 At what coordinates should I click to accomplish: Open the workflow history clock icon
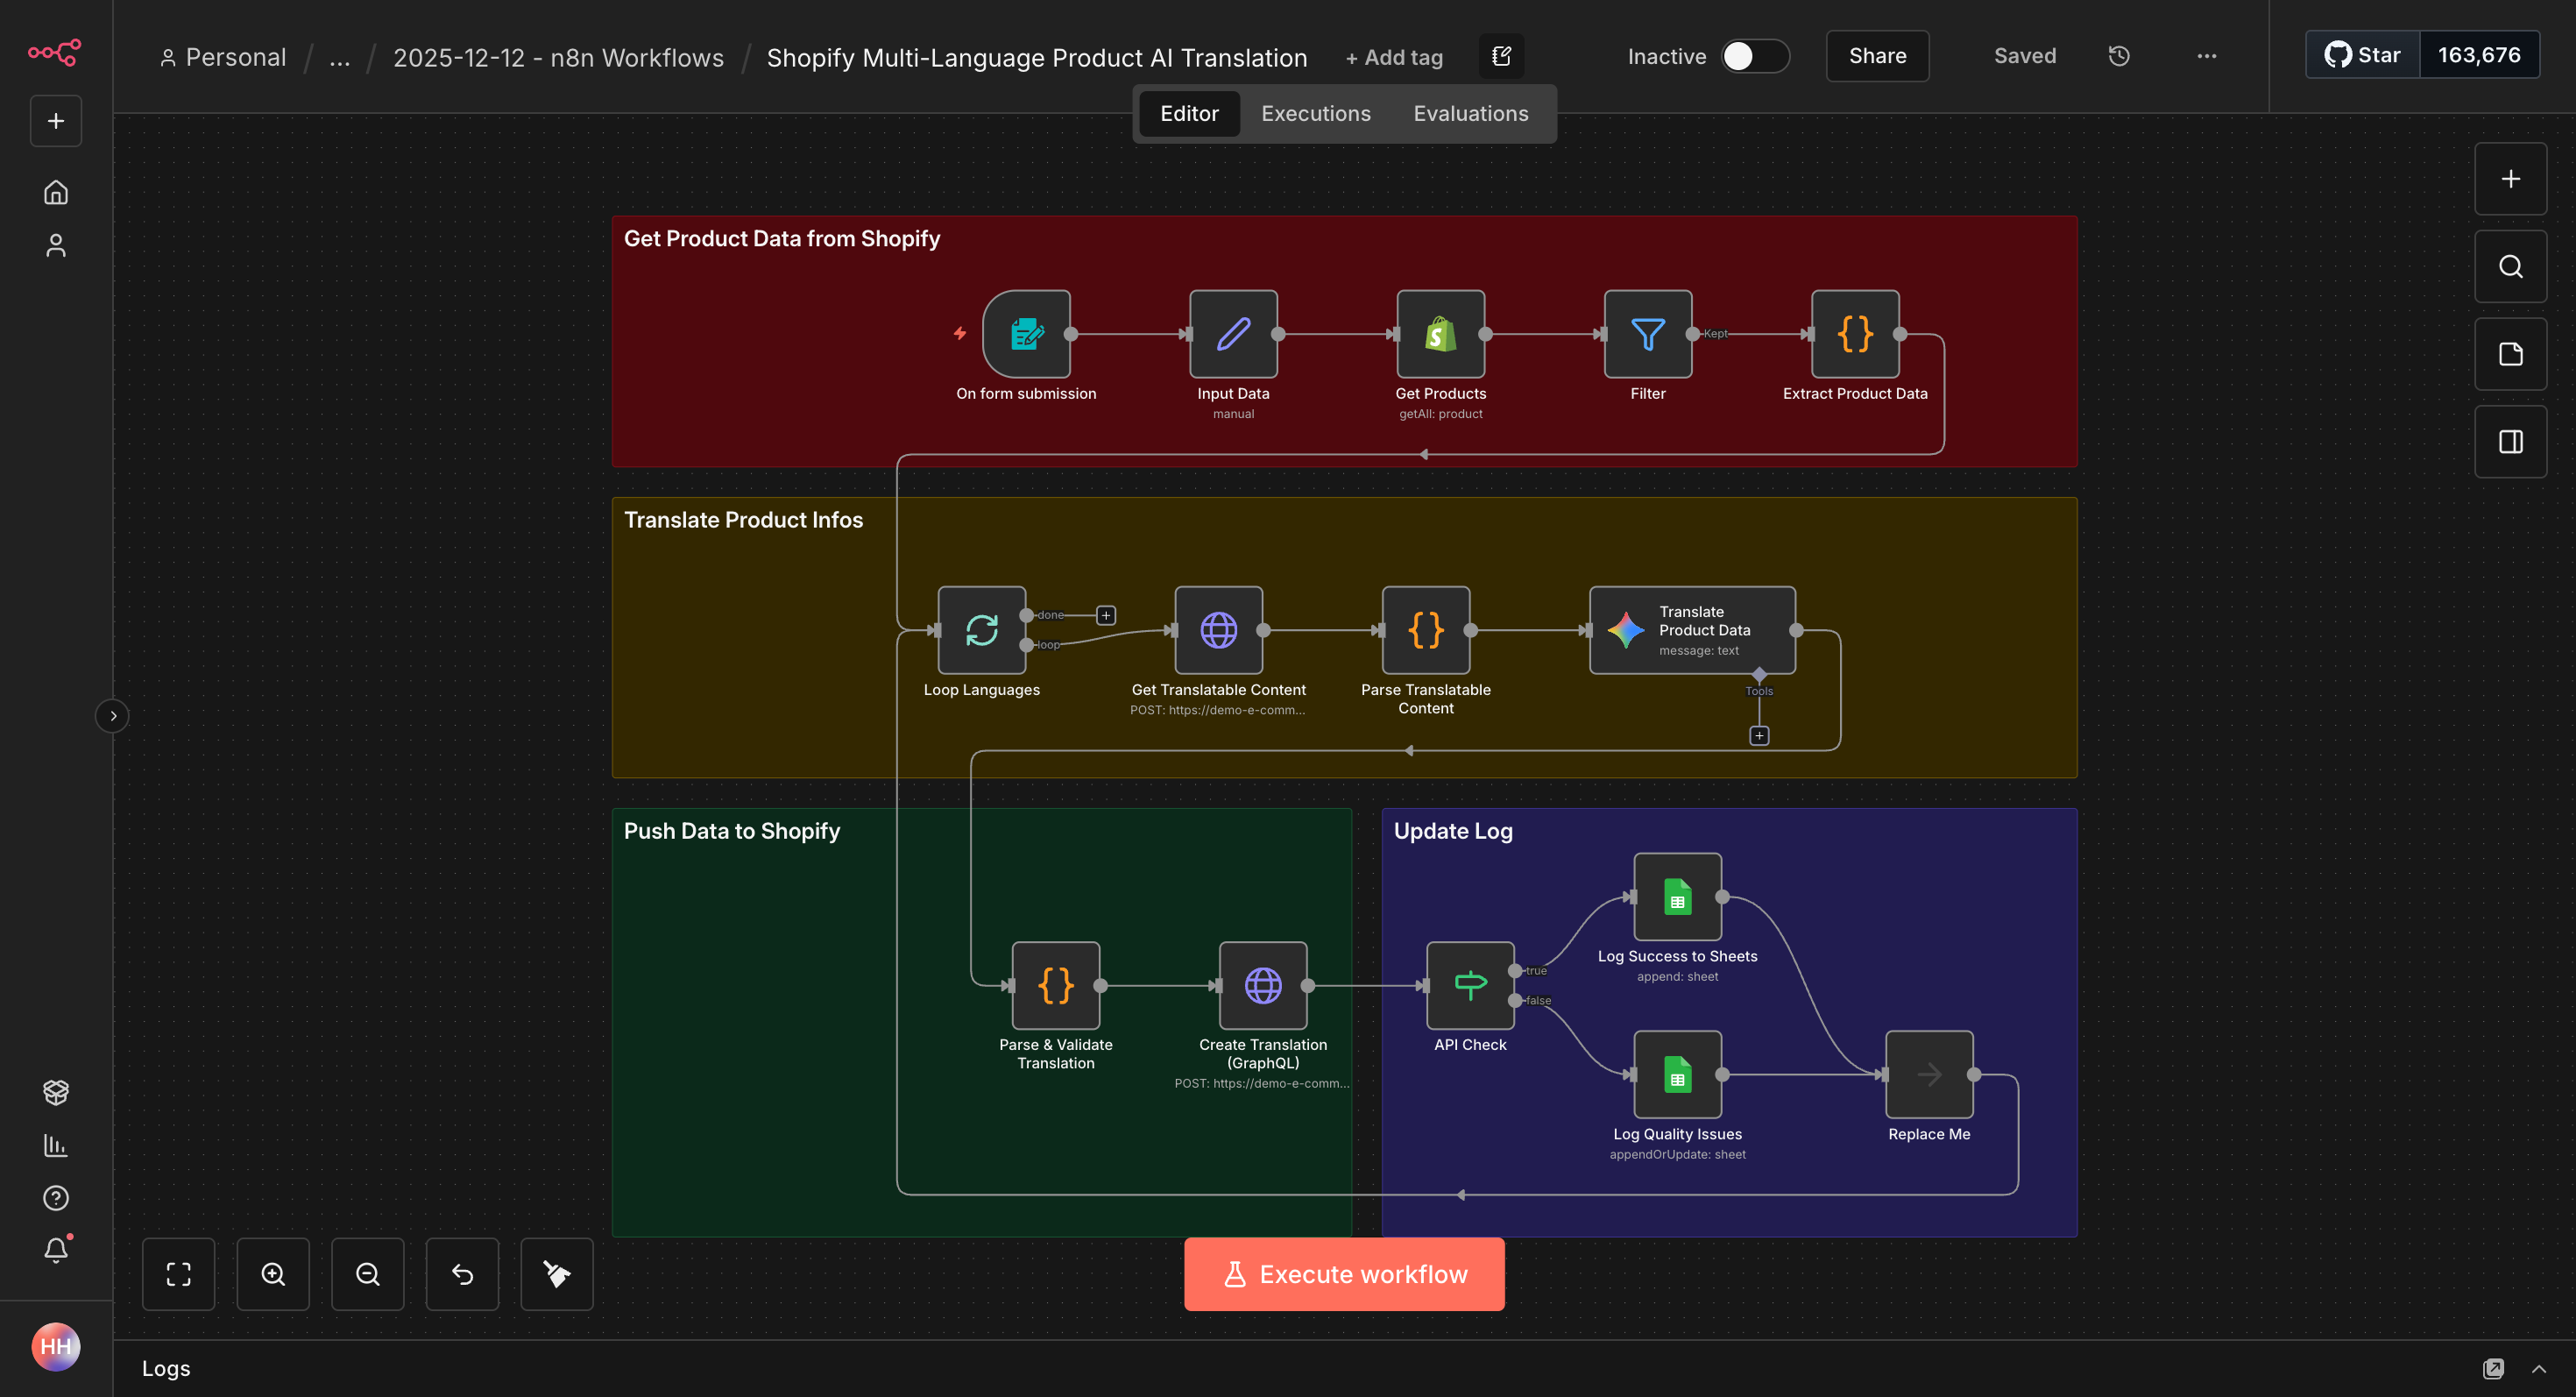click(x=2119, y=56)
